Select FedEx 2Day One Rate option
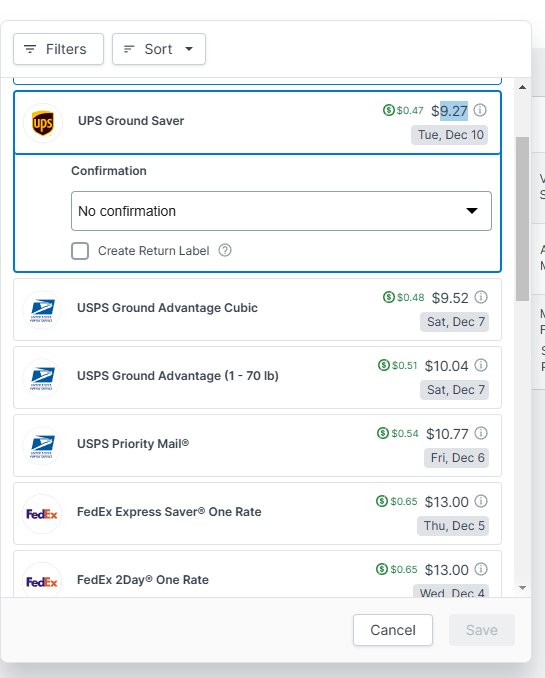Screen dimensions: 545x678 point(257,574)
